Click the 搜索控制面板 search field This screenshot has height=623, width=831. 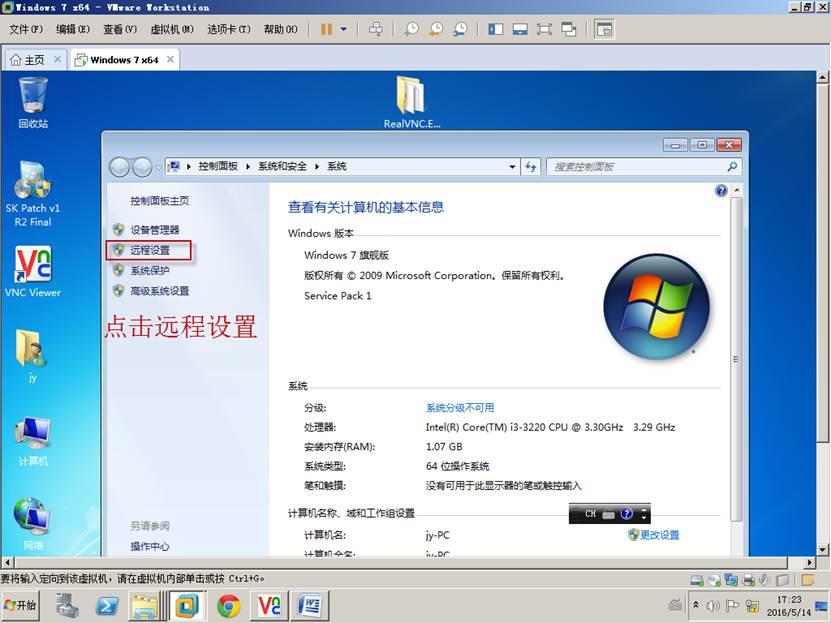pyautogui.click(x=638, y=167)
